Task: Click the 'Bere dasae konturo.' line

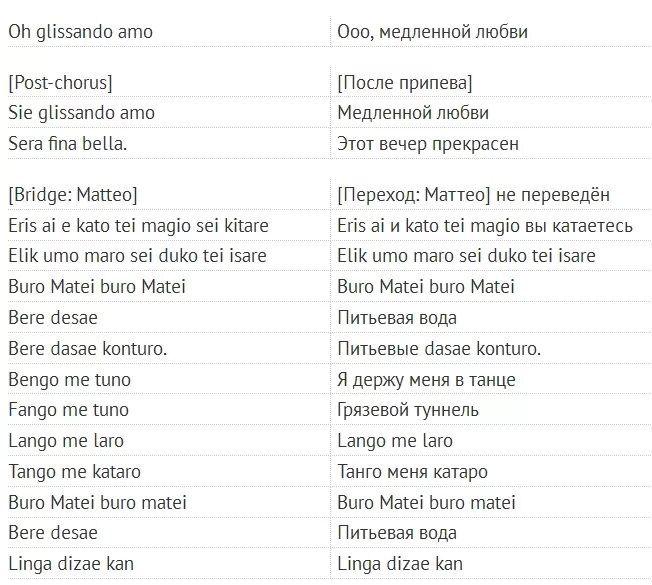Action: point(88,349)
